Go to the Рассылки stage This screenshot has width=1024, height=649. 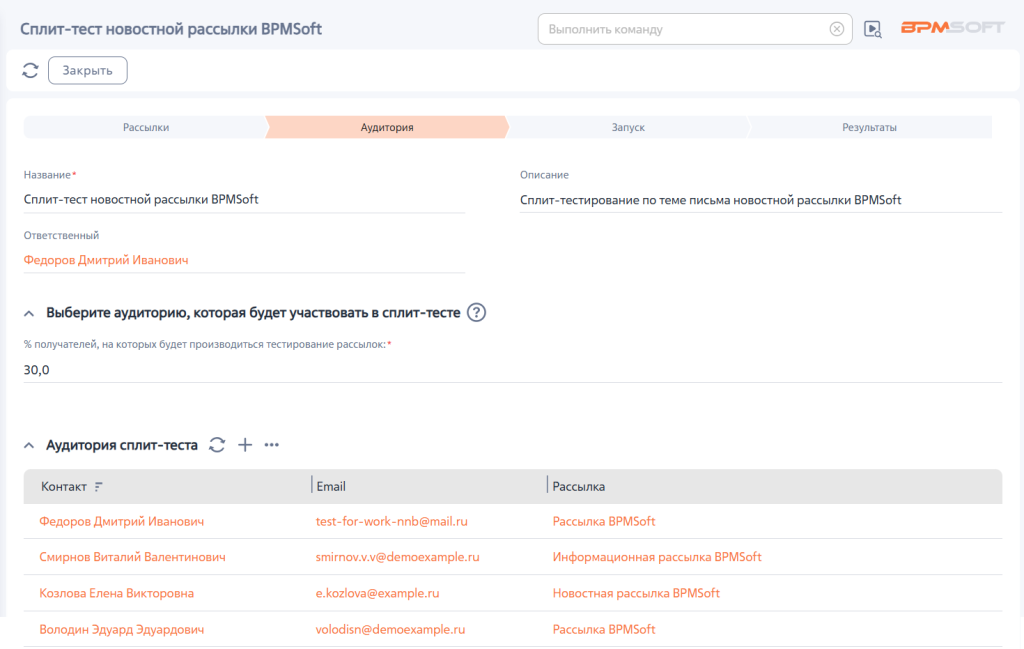(x=146, y=127)
